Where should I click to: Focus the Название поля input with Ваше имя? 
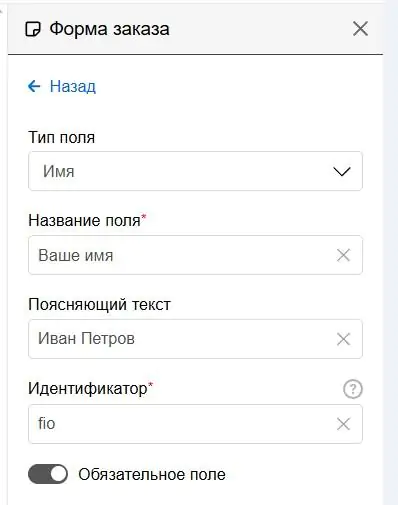tap(195, 255)
